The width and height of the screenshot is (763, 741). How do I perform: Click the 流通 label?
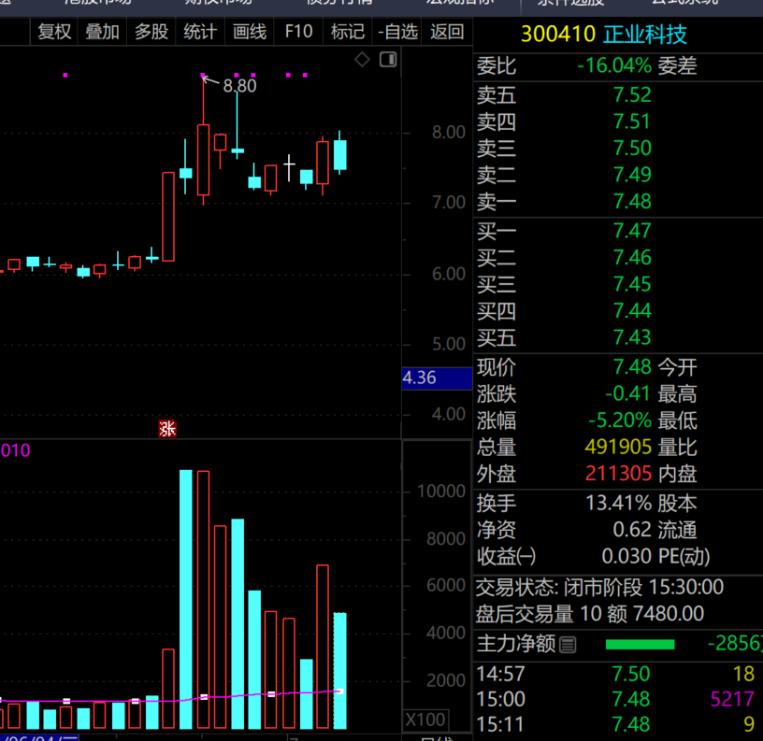click(x=677, y=530)
